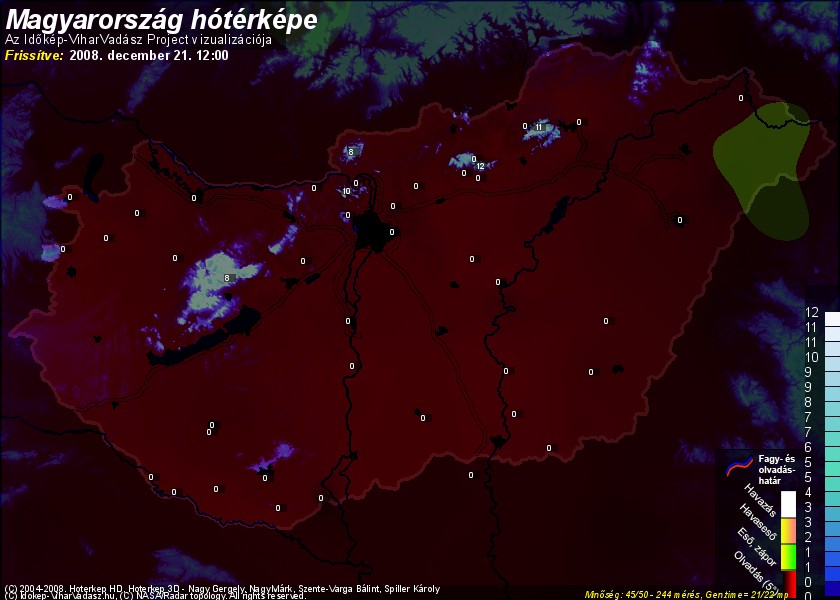This screenshot has height=600, width=840.
Task: Click the 8 marker on the large western snow patch
Action: point(227,277)
